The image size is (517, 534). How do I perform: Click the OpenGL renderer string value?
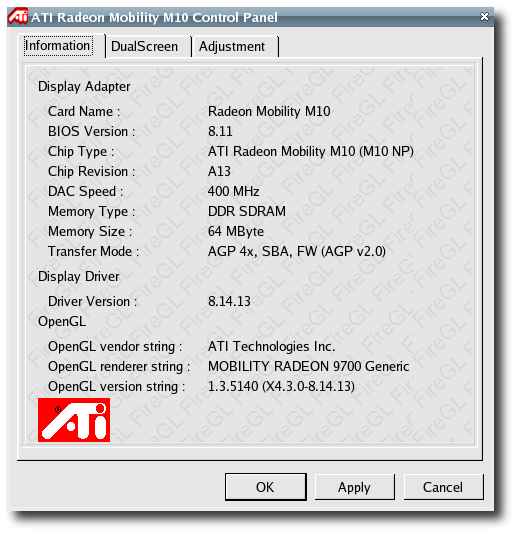pyautogui.click(x=308, y=366)
